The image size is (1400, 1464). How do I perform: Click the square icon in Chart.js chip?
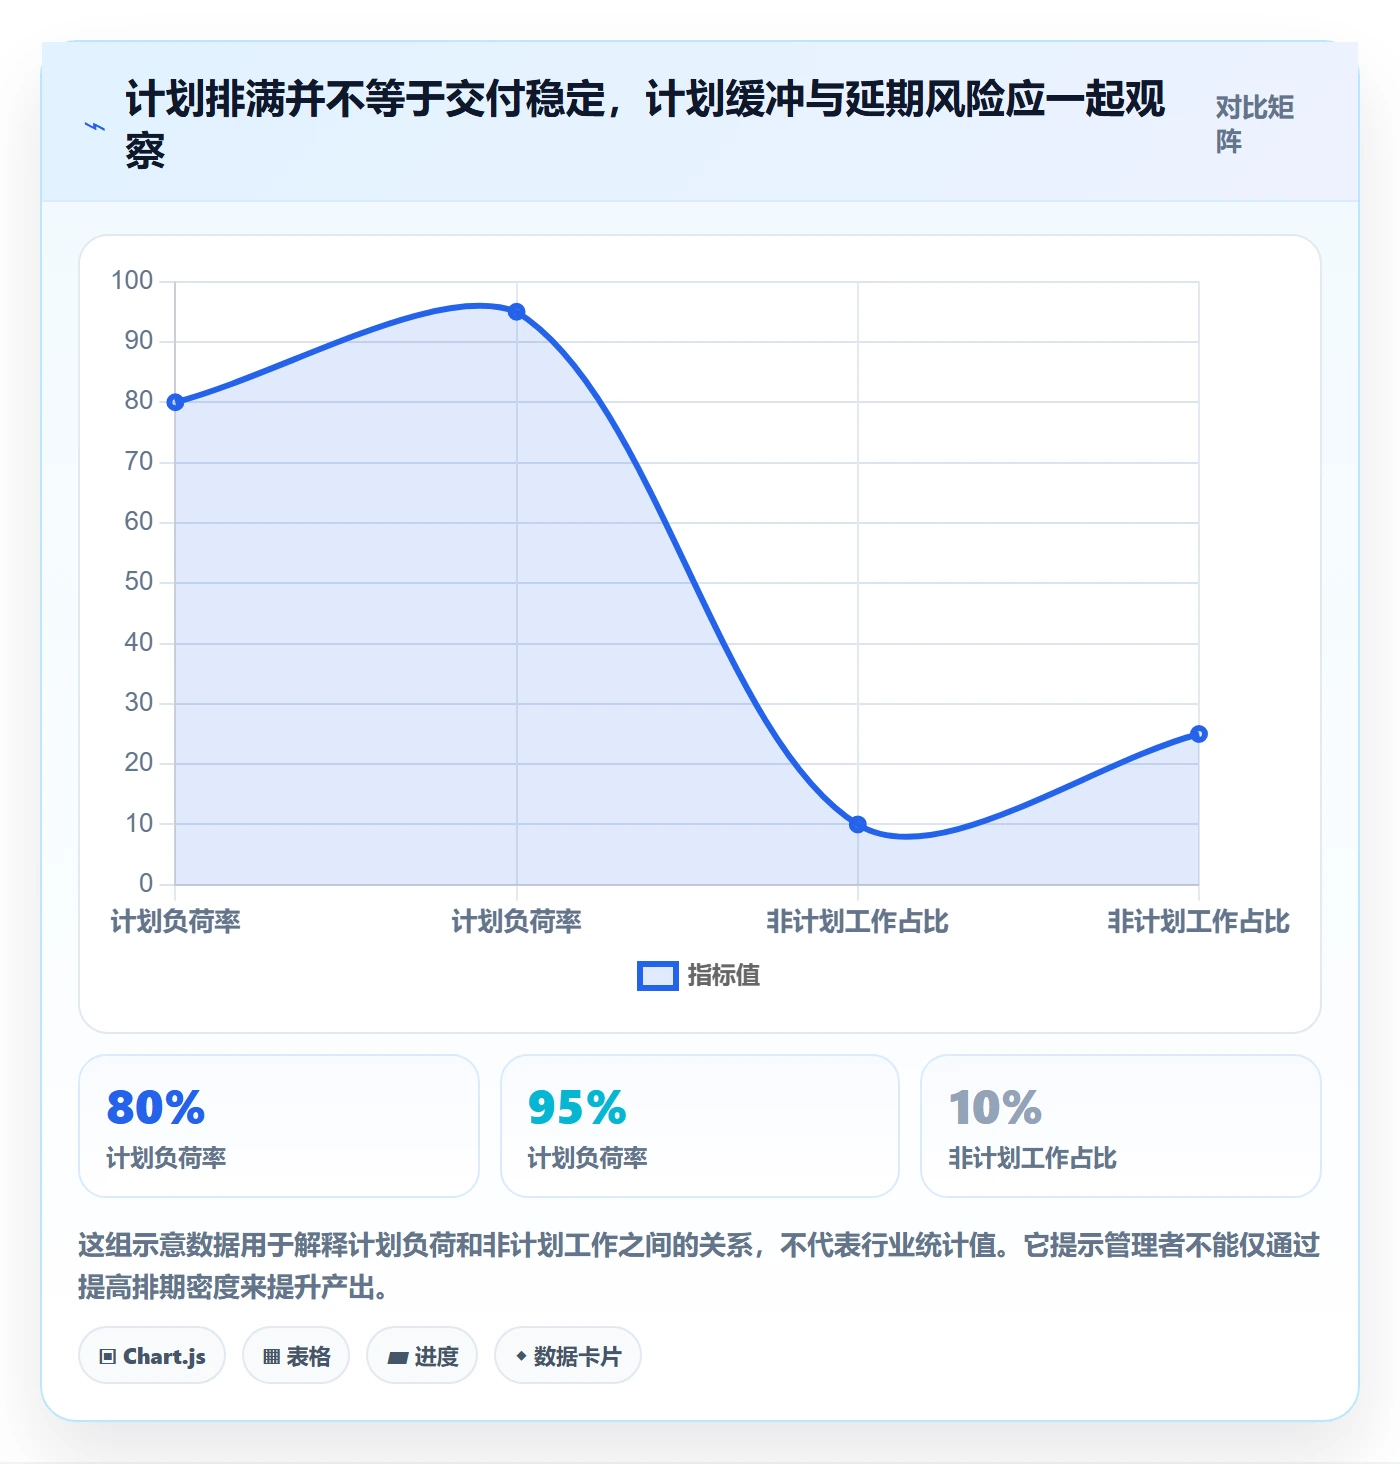tap(108, 1357)
